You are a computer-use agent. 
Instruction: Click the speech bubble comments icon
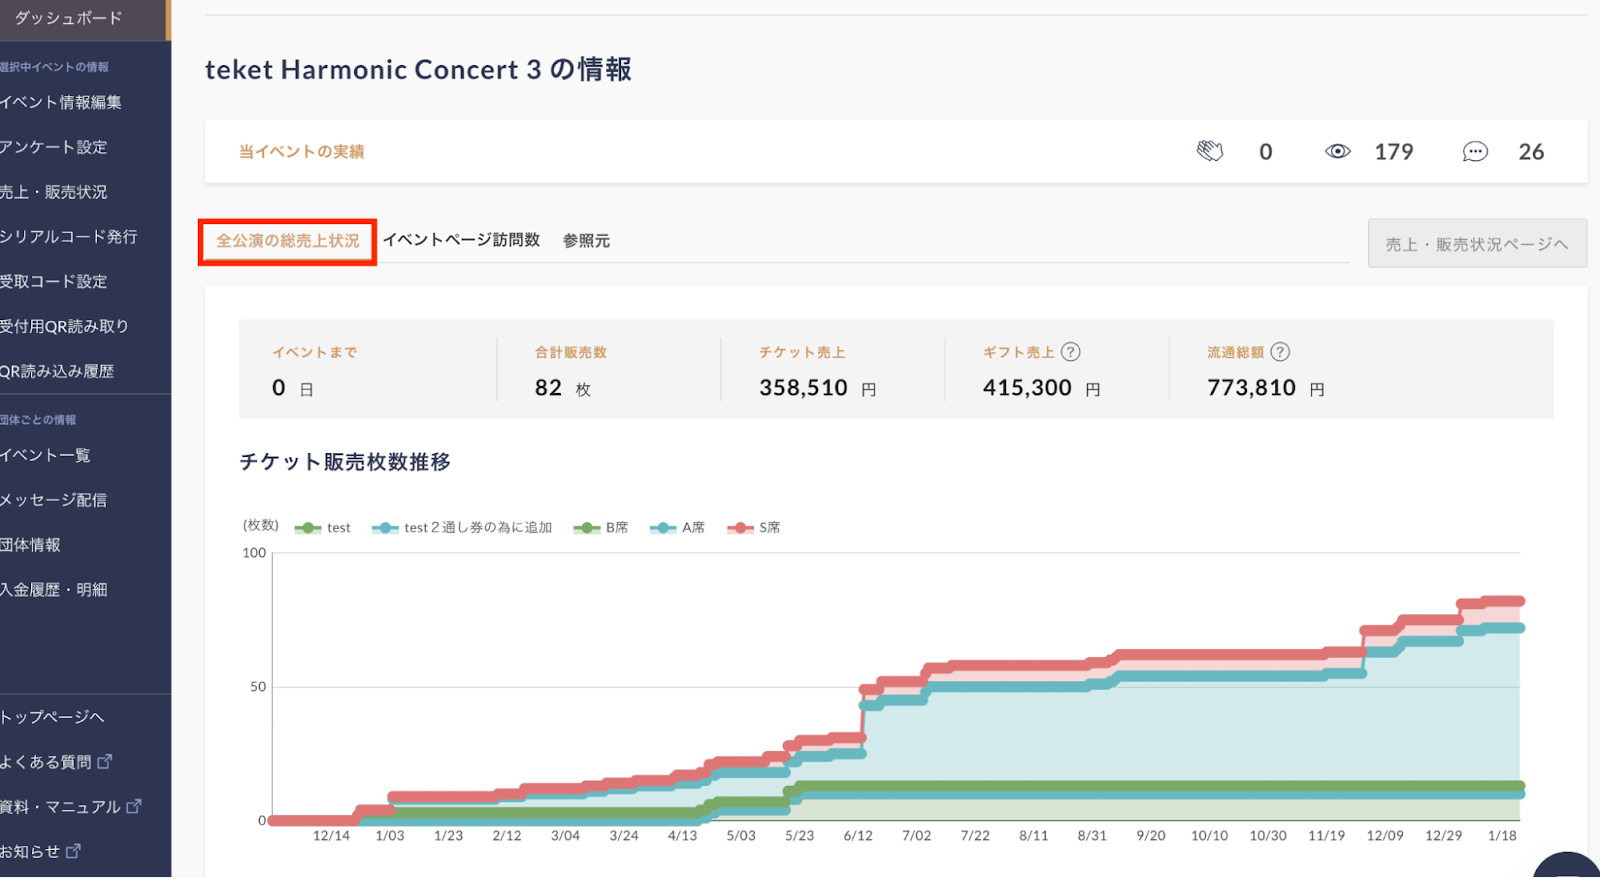(1475, 151)
